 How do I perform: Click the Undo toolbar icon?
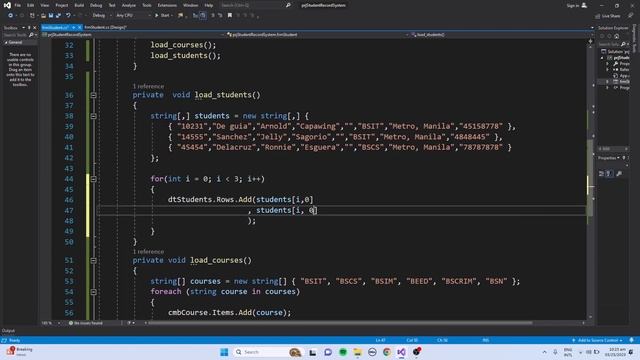coord(68,16)
